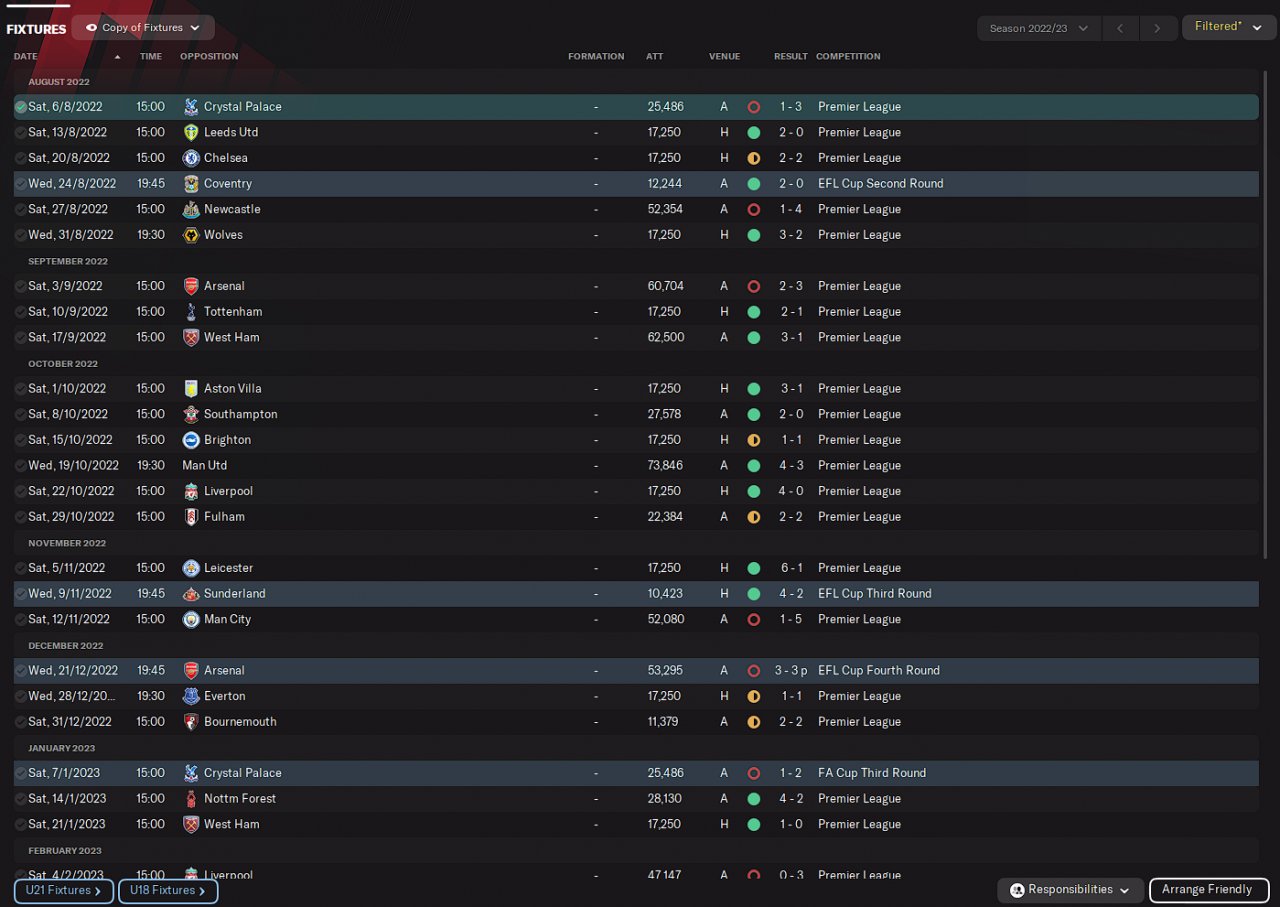Tick the check circle for Wed, 31/8/2022
The width and height of the screenshot is (1280, 907).
click(21, 235)
